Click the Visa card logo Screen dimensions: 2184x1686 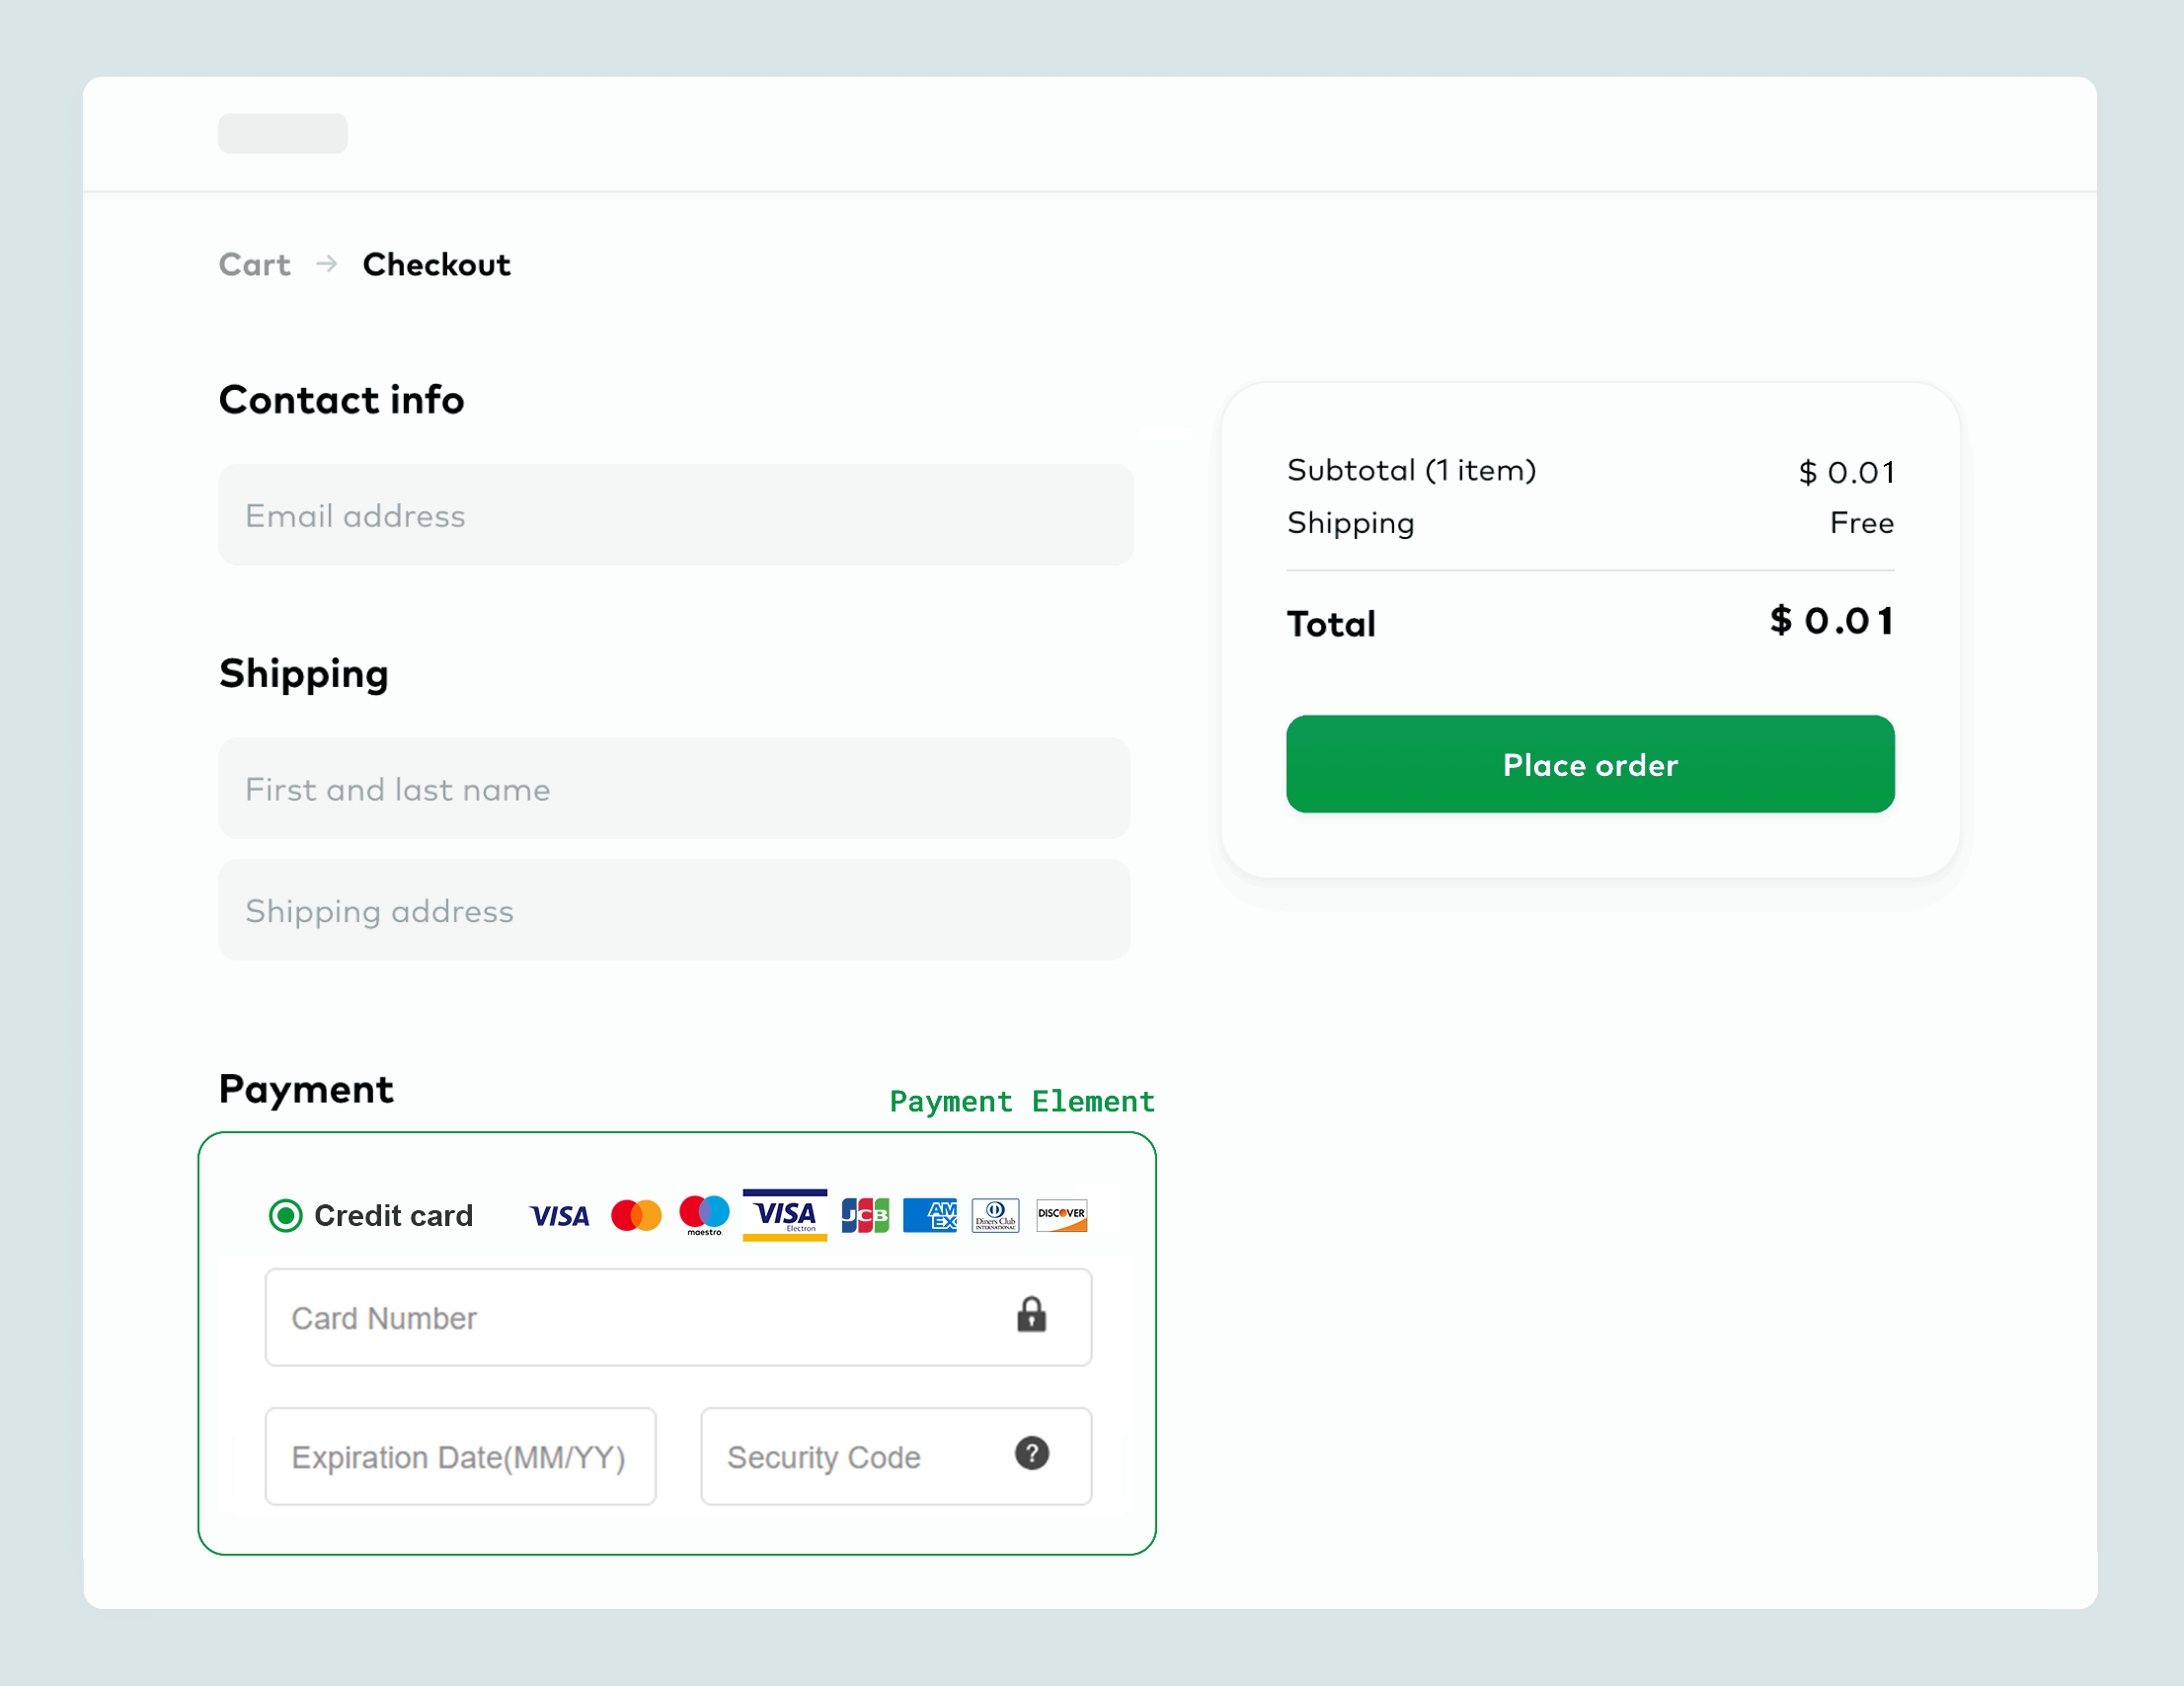559,1216
